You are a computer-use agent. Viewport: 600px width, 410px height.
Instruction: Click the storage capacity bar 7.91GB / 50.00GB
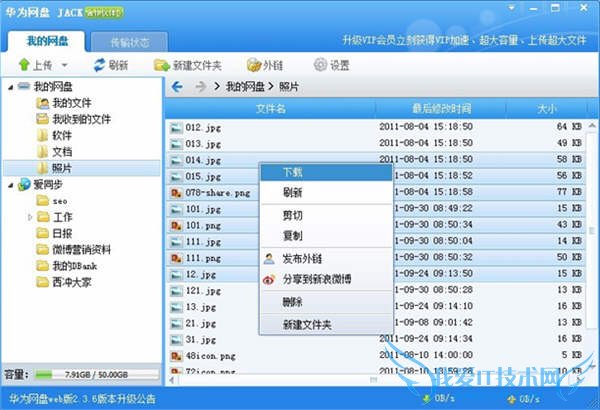pos(96,374)
